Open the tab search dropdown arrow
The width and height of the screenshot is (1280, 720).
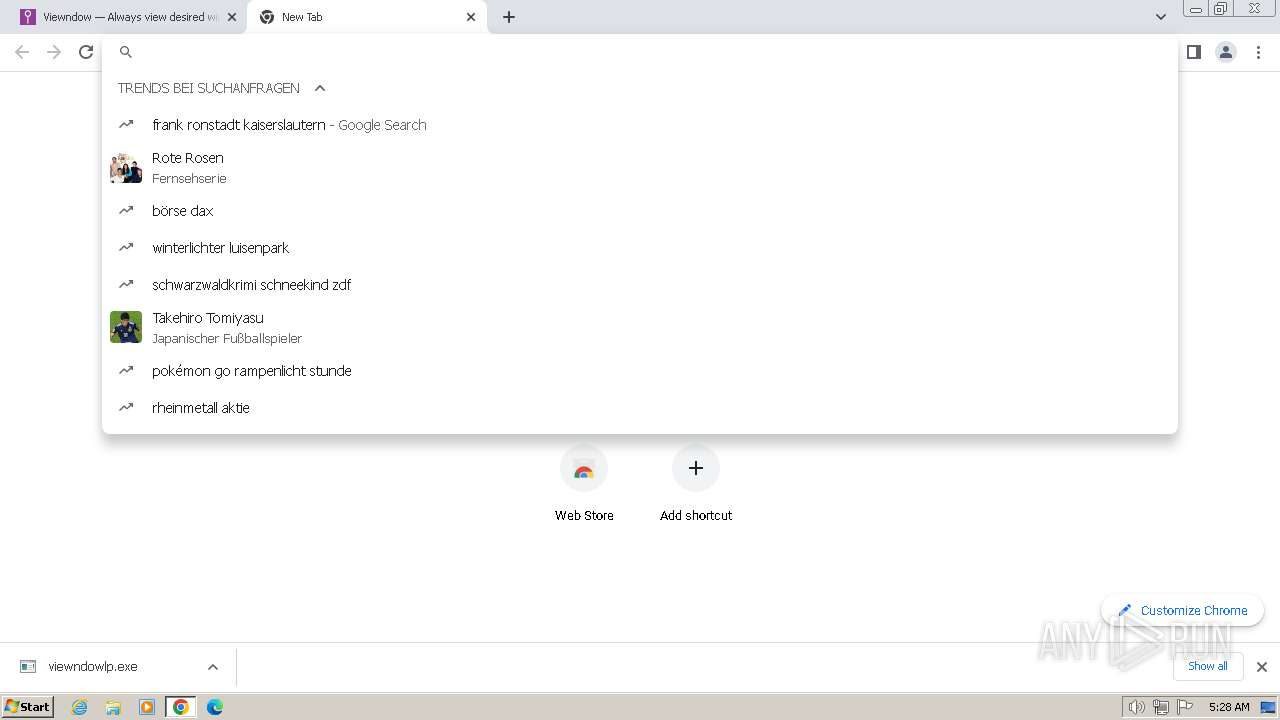[1161, 17]
